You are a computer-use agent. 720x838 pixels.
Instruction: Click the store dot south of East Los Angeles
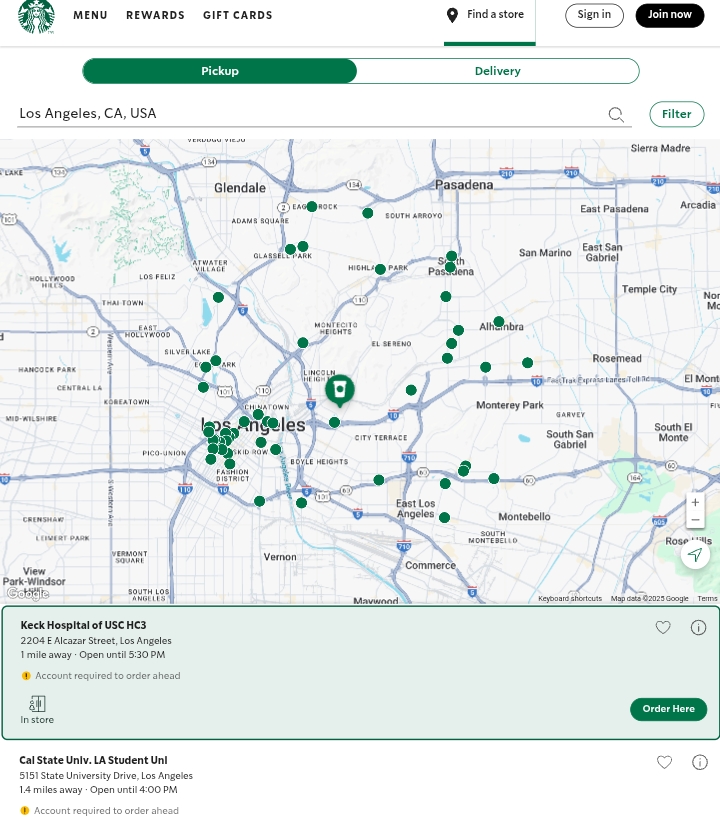pos(444,517)
